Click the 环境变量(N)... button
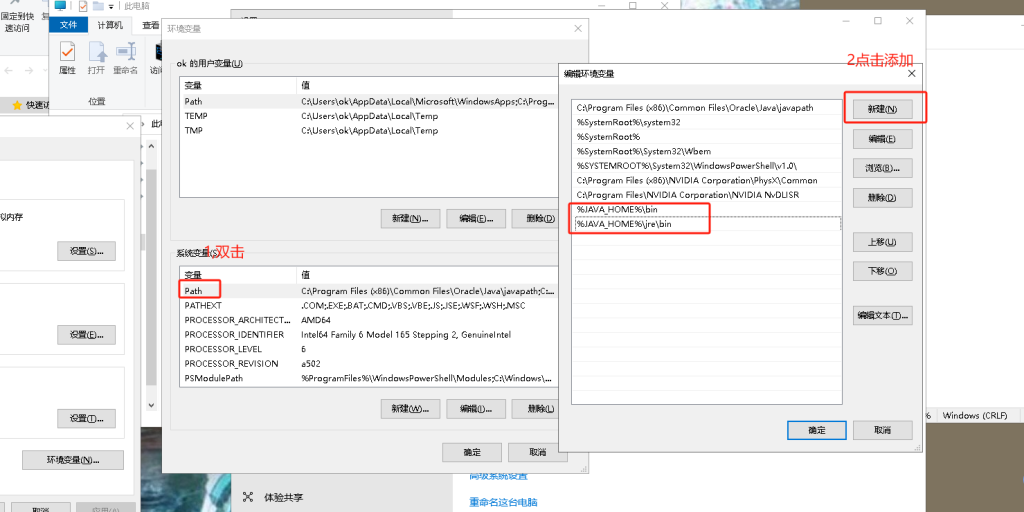The height and width of the screenshot is (512, 1024). click(73, 460)
